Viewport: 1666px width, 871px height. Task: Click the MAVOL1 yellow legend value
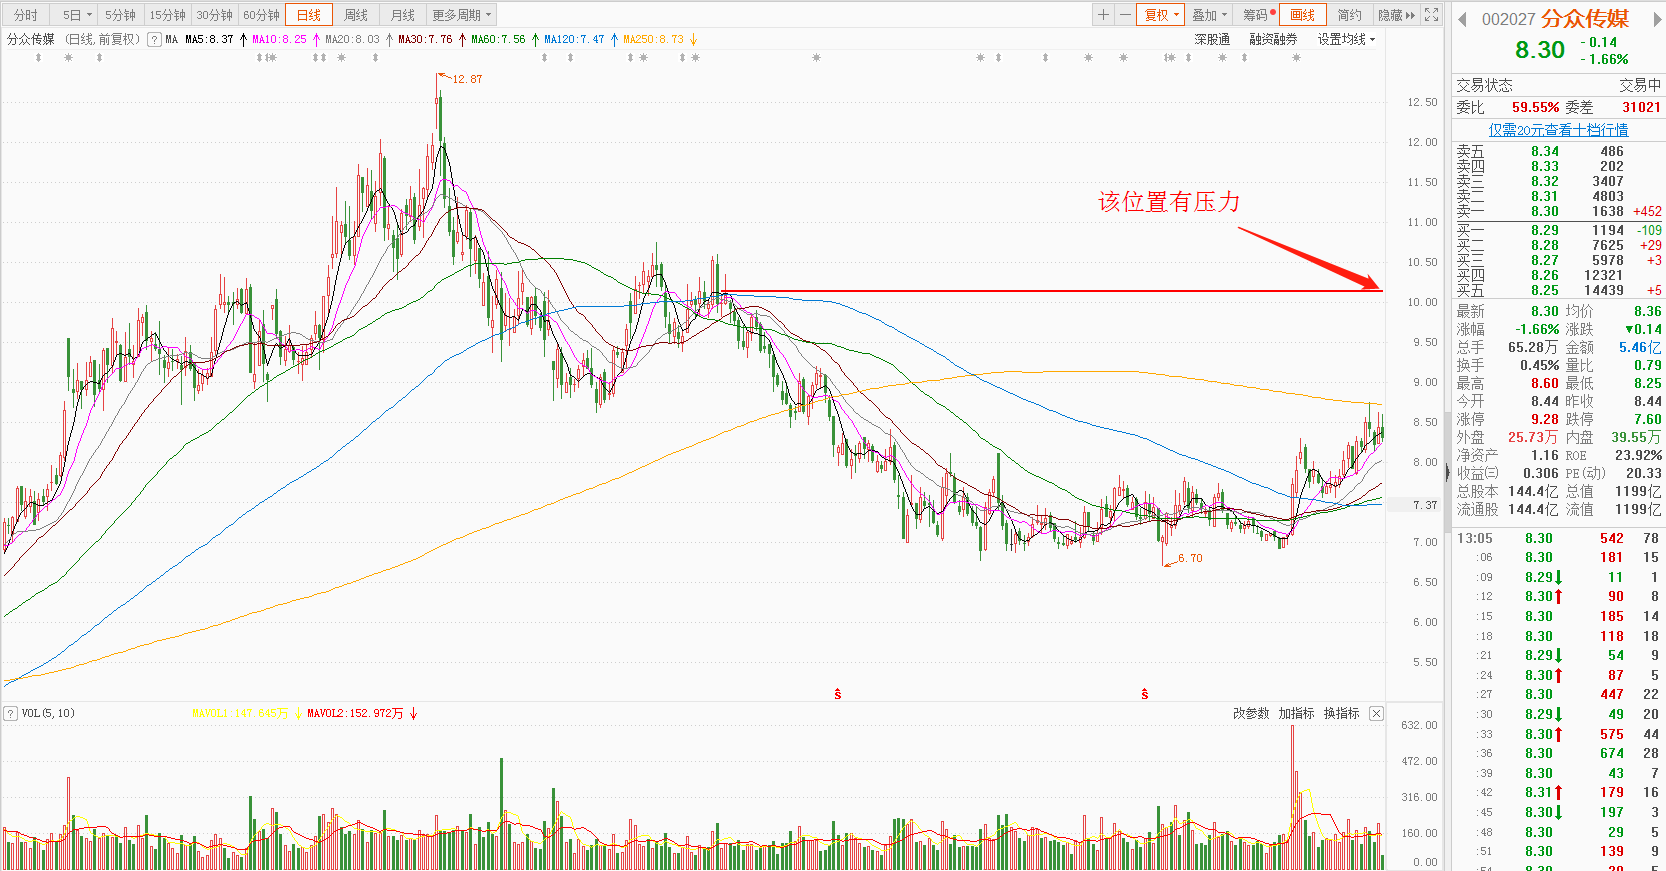240,713
